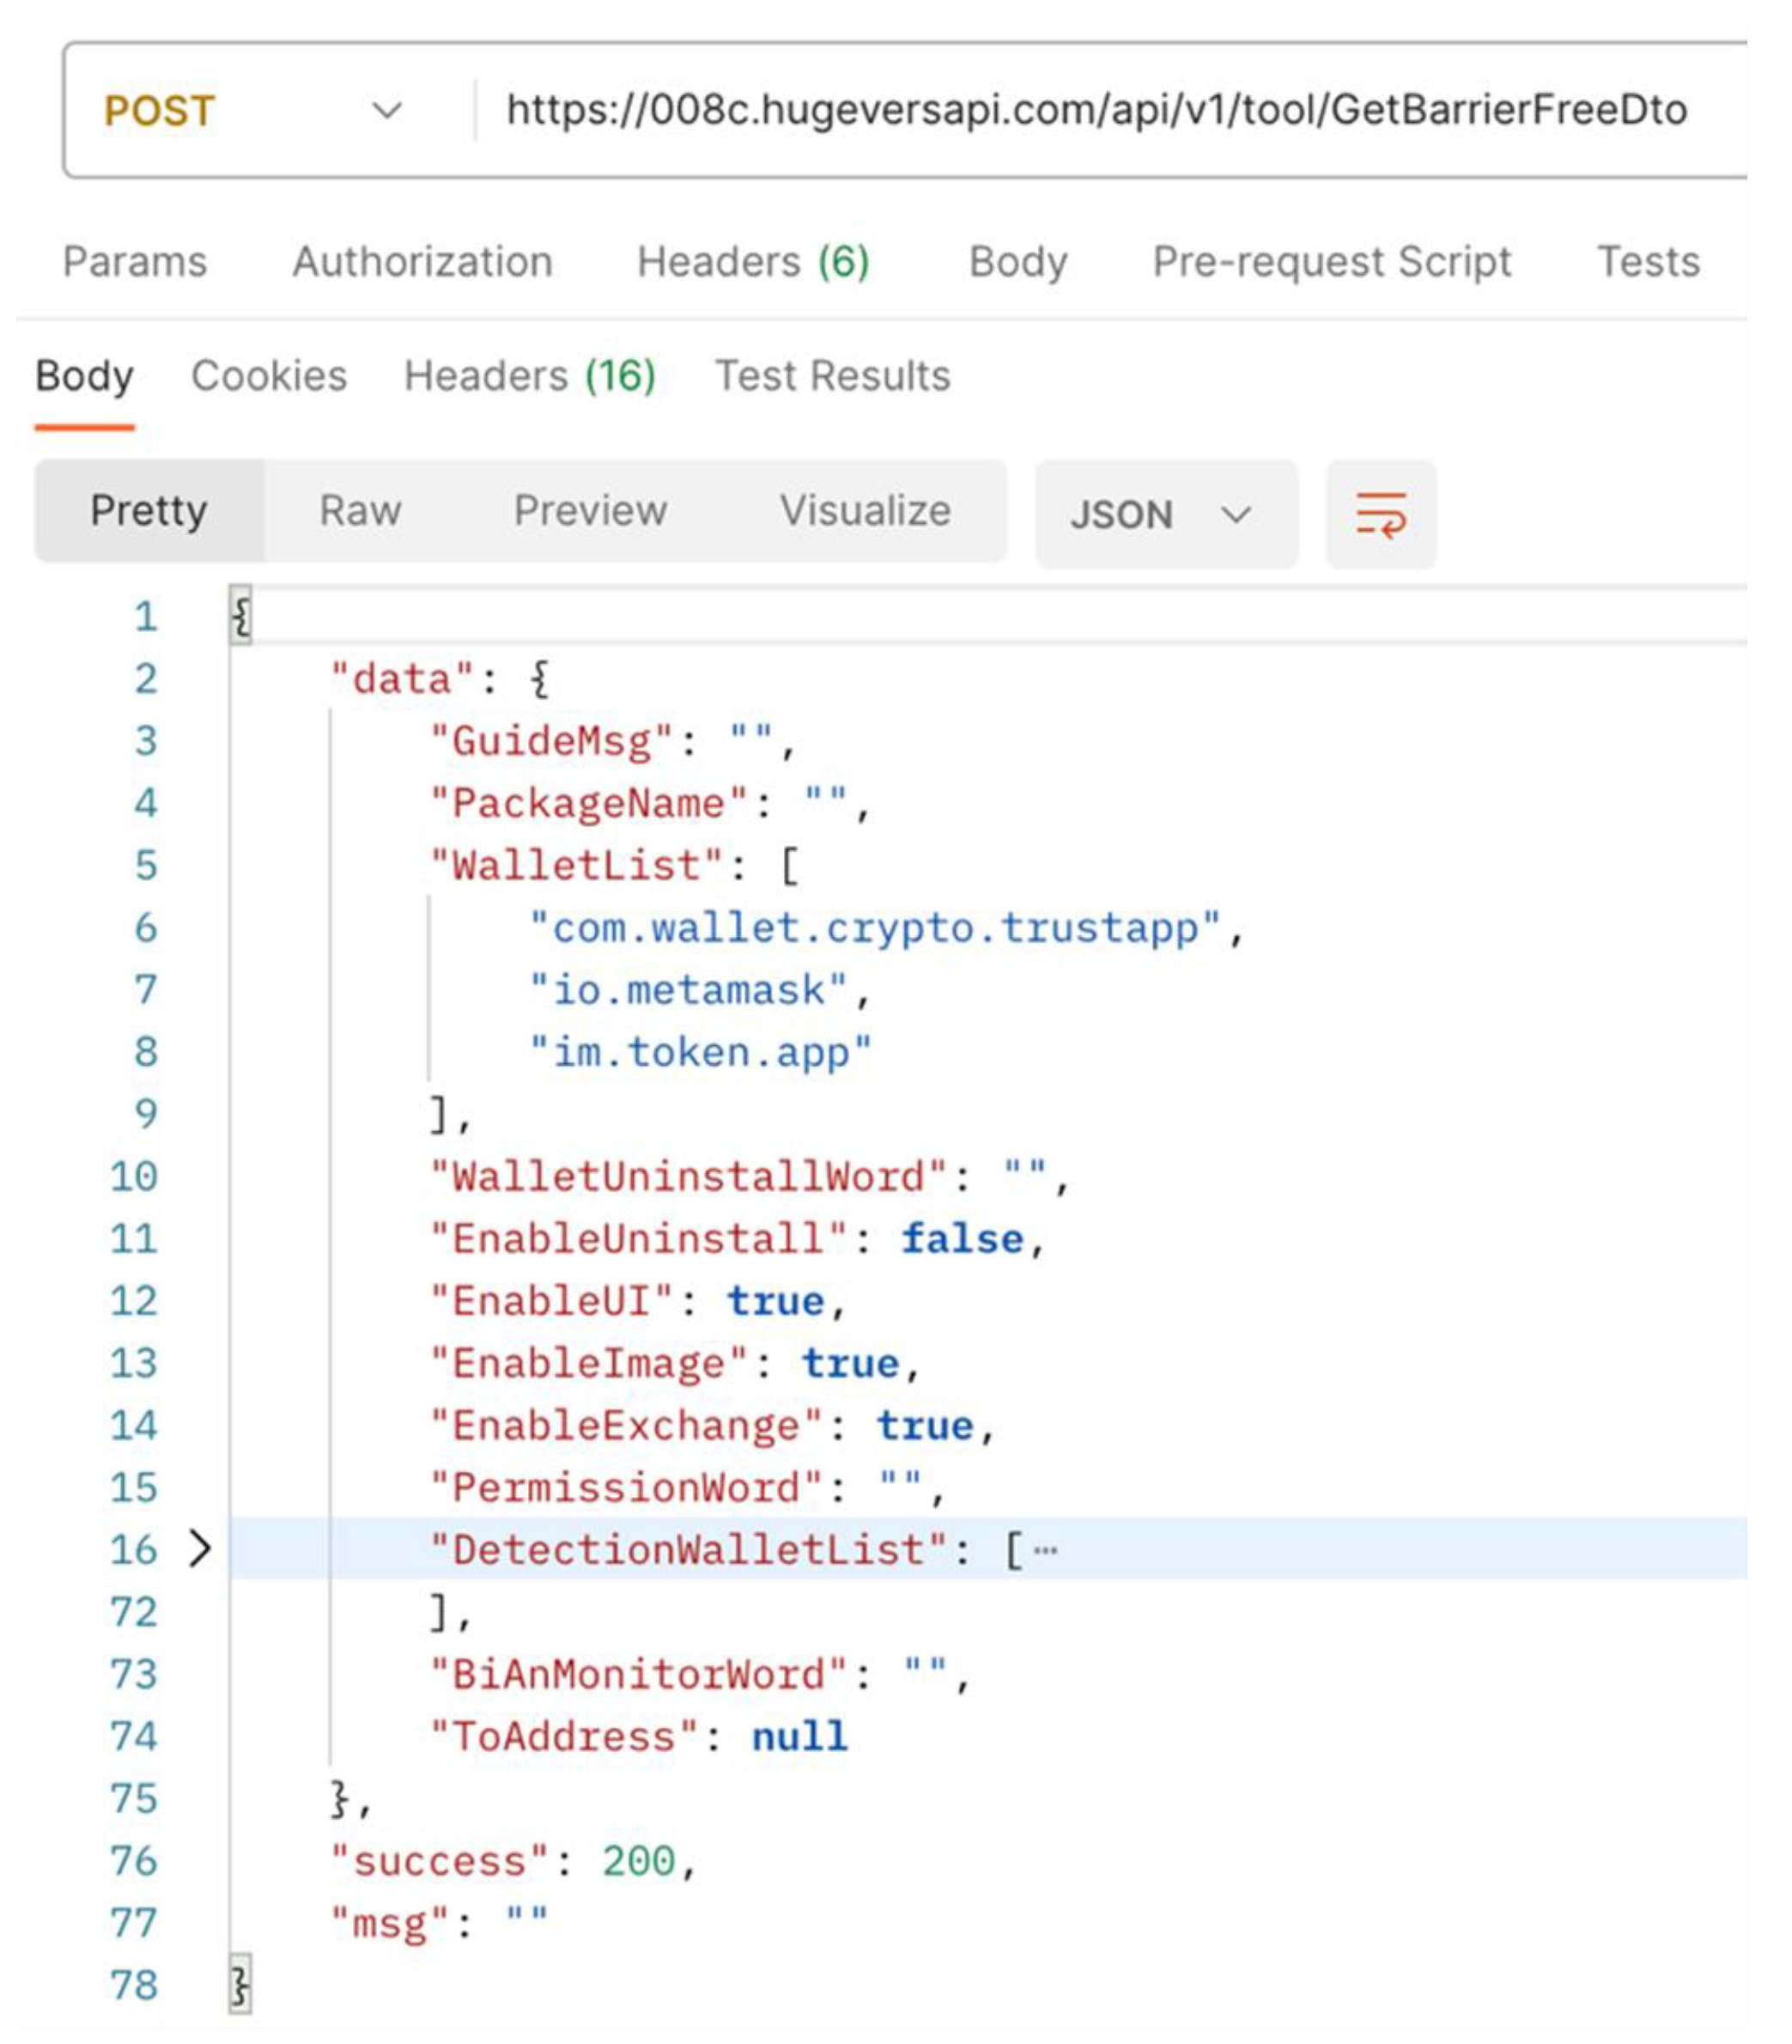View the Test Results tab

(x=832, y=376)
